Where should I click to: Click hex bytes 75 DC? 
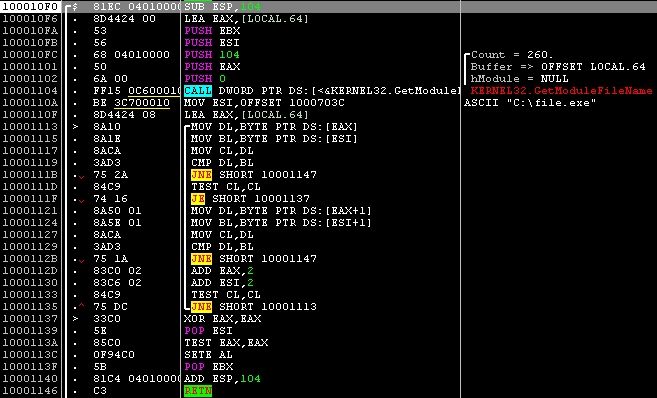[111, 307]
